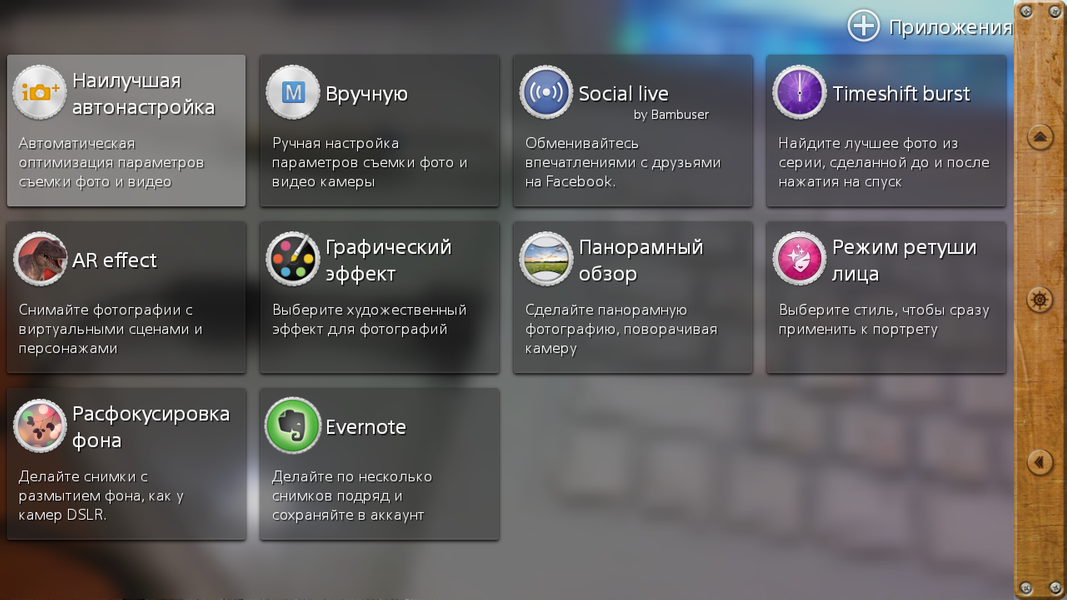Image resolution: width=1067 pixels, height=600 pixels.
Task: Select the Режим ретуши лица title
Action: point(904,261)
